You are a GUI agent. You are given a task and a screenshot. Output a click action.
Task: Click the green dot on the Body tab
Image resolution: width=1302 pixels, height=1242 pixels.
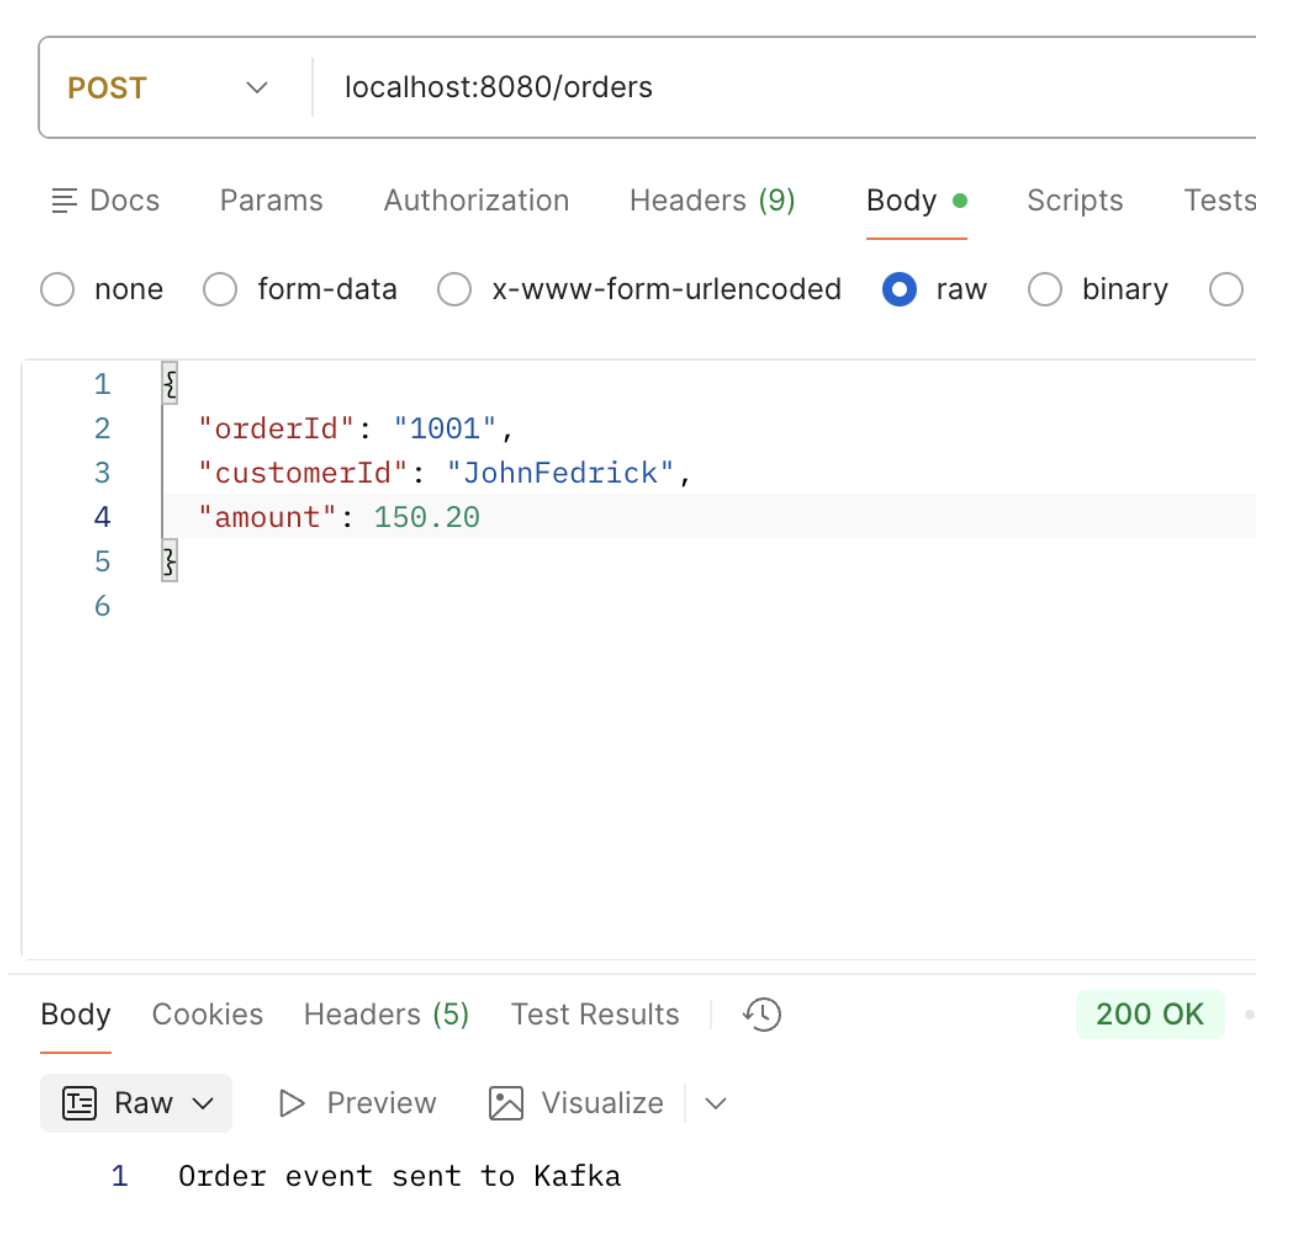960,200
